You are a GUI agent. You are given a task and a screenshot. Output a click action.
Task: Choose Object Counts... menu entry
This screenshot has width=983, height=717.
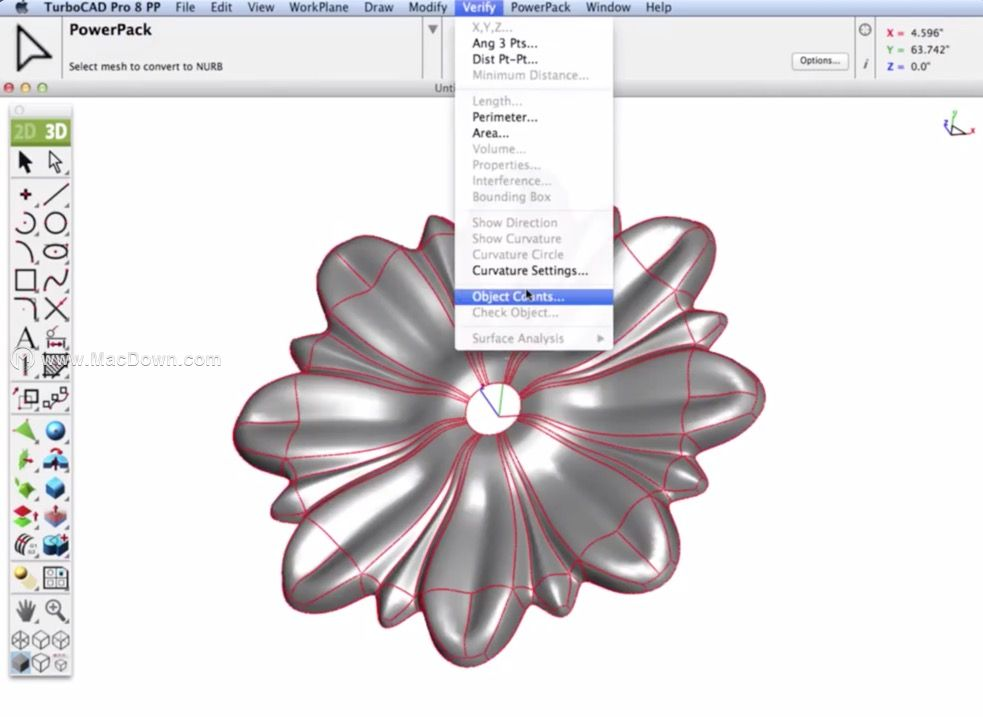[534, 296]
